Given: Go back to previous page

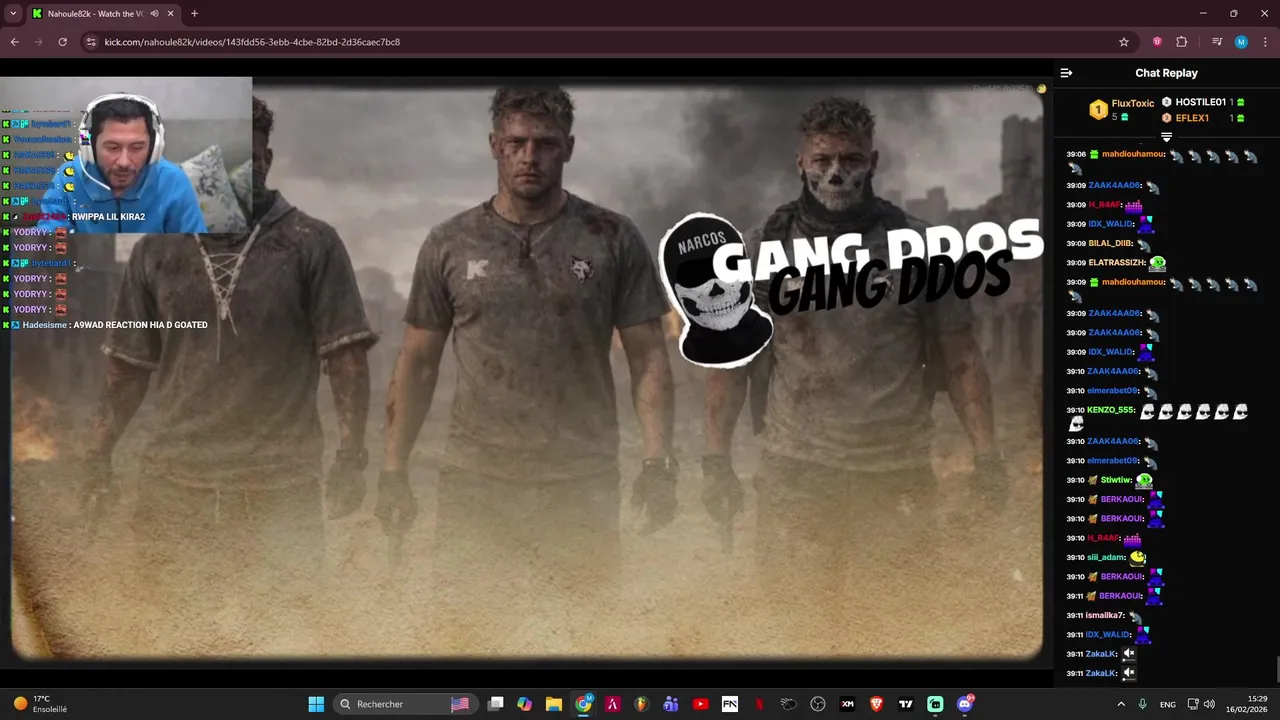Looking at the screenshot, I should pyautogui.click(x=14, y=42).
